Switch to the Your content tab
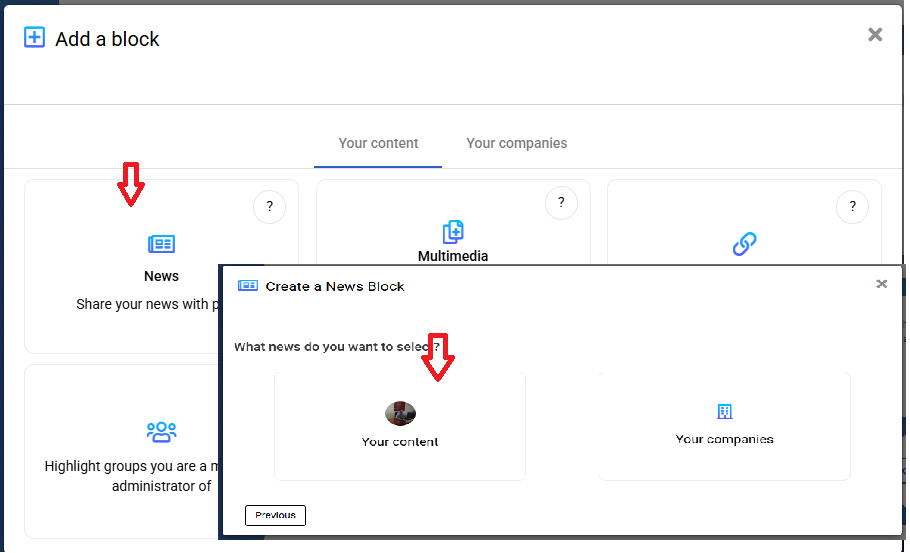Image resolution: width=910 pixels, height=553 pixels. (x=378, y=143)
